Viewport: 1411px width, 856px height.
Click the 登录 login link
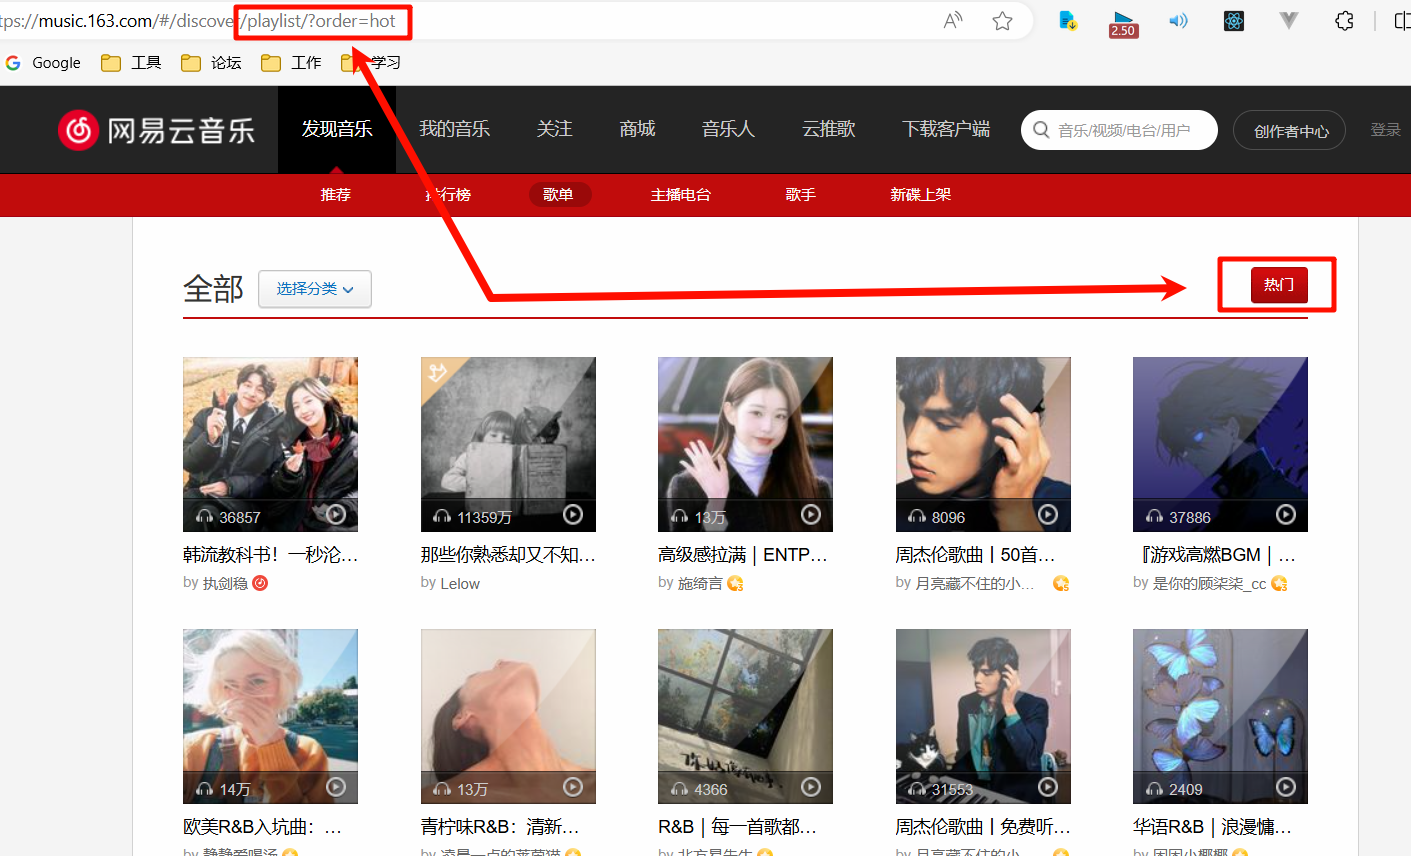[x=1385, y=130]
